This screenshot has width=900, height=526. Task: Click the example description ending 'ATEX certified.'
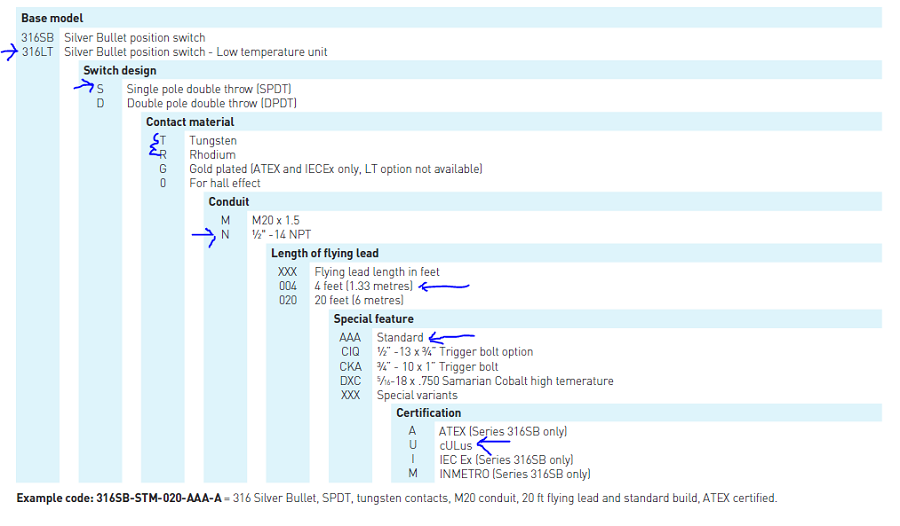pos(505,498)
